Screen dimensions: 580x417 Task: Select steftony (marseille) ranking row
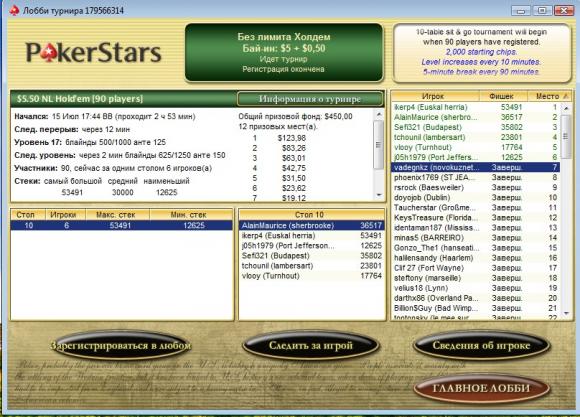point(476,278)
